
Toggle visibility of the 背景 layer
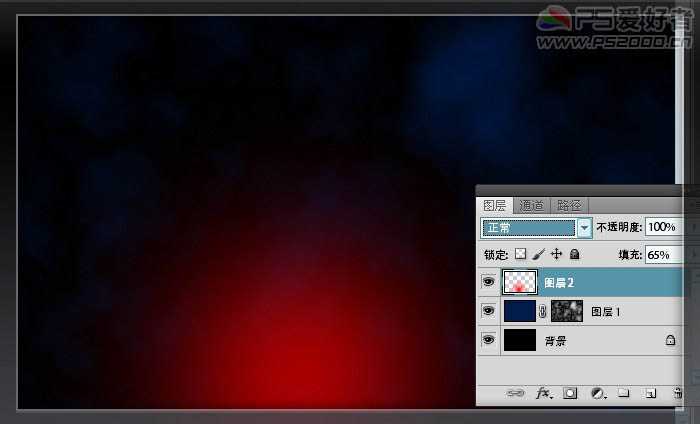[488, 340]
